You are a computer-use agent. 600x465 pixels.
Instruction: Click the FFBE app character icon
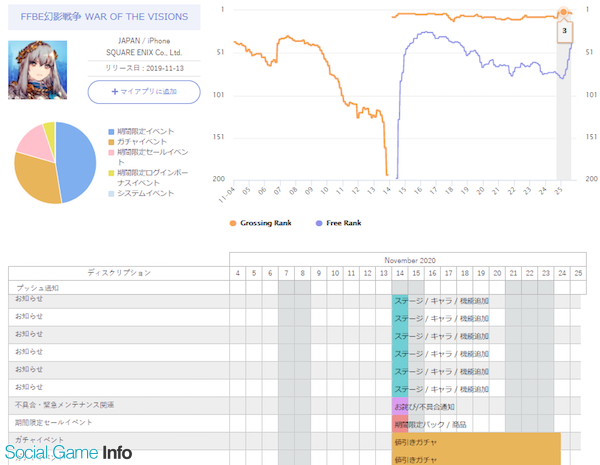pyautogui.click(x=37, y=69)
